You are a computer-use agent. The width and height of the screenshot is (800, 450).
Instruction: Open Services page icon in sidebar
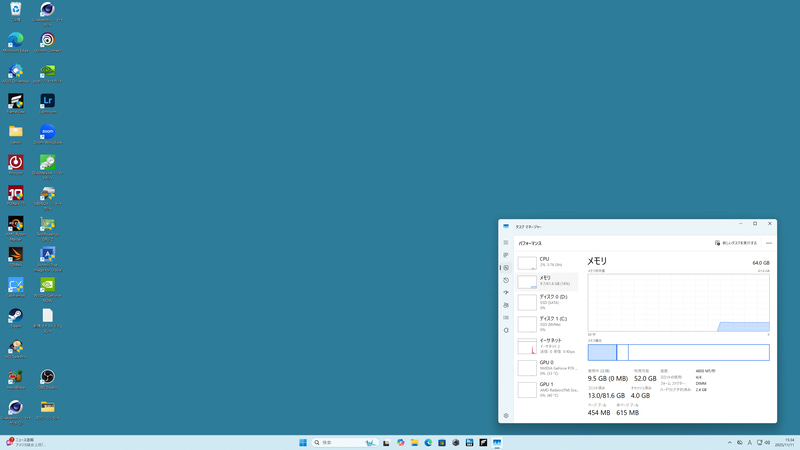[x=506, y=330]
